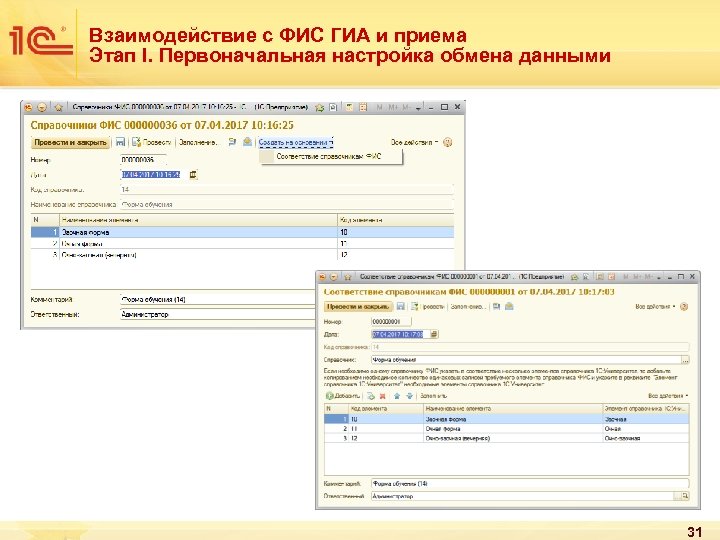Click Заполнить in table toolbar
This screenshot has height=540, width=720.
click(433, 395)
